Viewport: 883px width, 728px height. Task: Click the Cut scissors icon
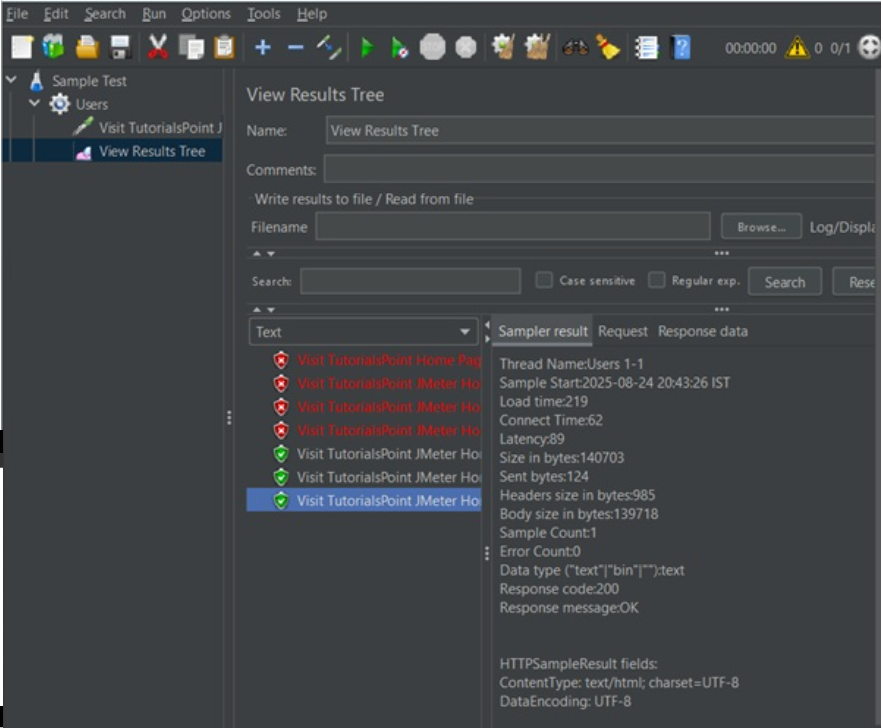coord(158,47)
